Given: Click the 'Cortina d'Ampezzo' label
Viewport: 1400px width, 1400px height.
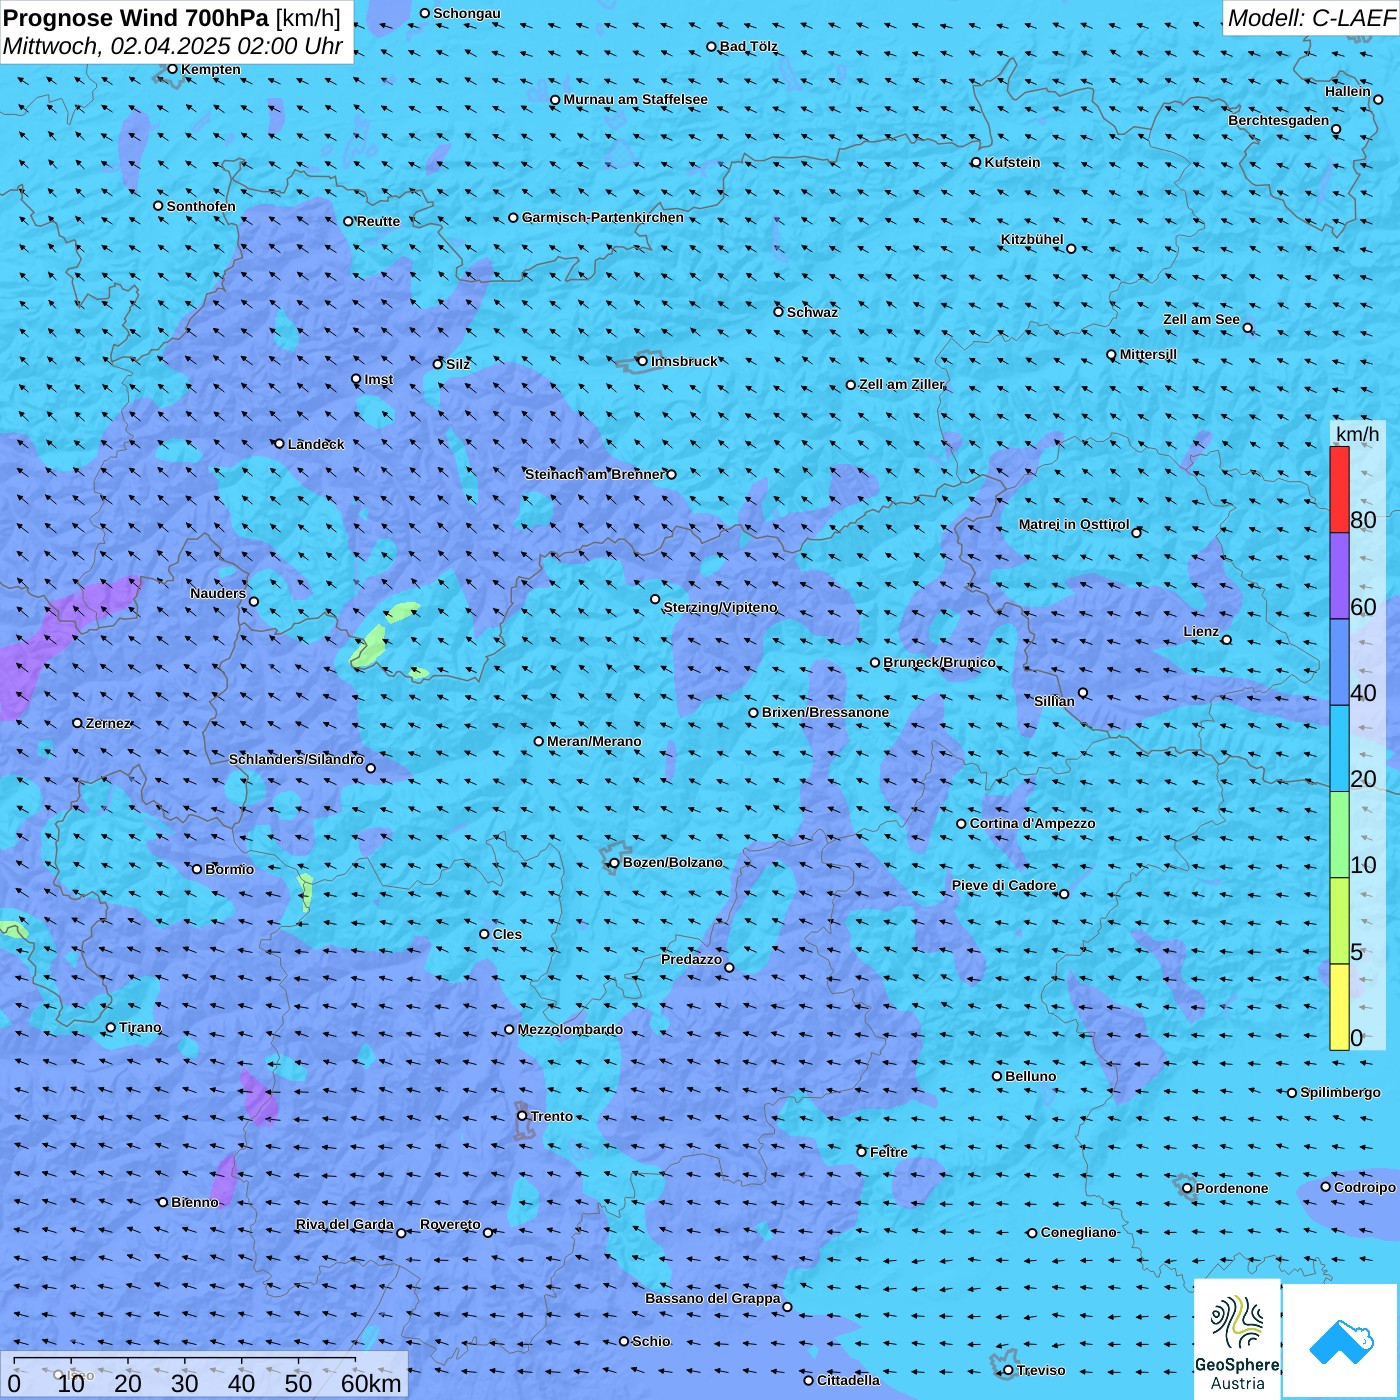Looking at the screenshot, I should pos(1032,823).
